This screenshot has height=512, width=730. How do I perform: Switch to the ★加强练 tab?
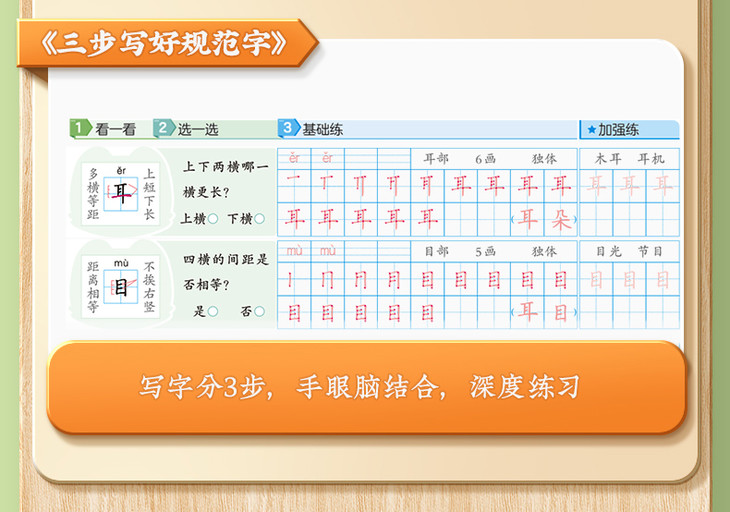(x=629, y=129)
